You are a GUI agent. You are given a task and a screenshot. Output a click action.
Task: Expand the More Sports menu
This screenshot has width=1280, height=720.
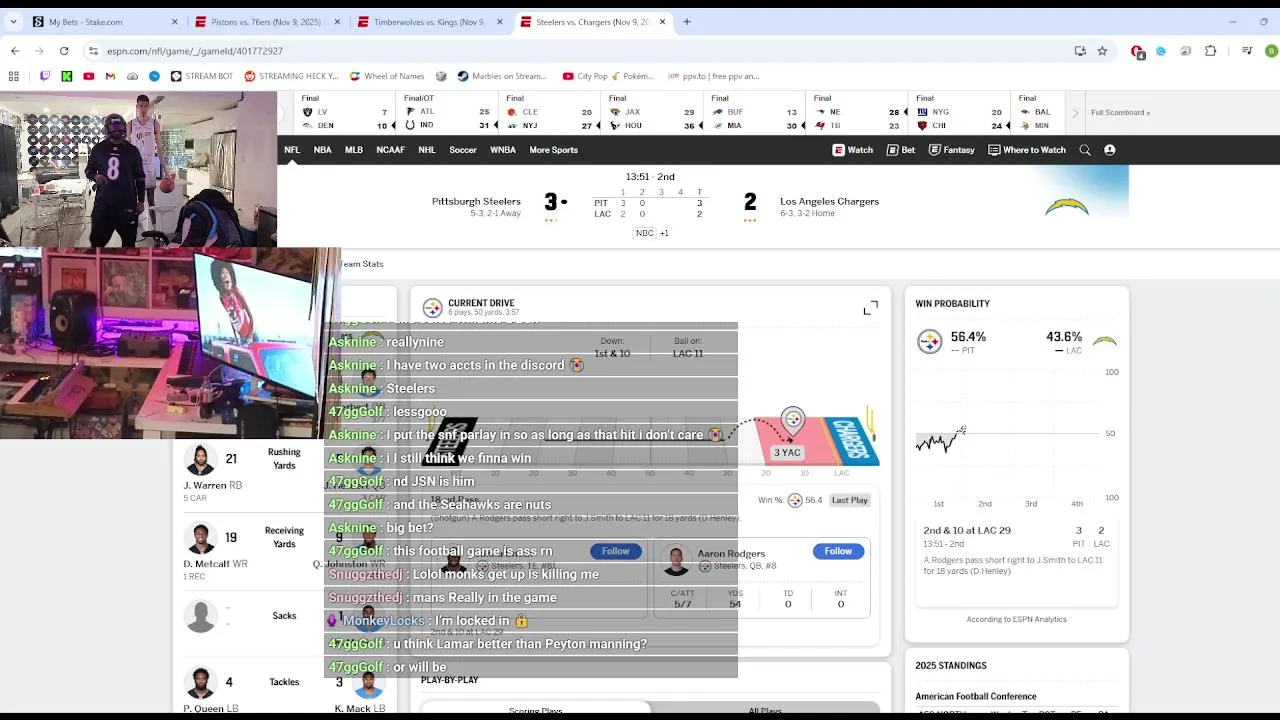coord(553,150)
